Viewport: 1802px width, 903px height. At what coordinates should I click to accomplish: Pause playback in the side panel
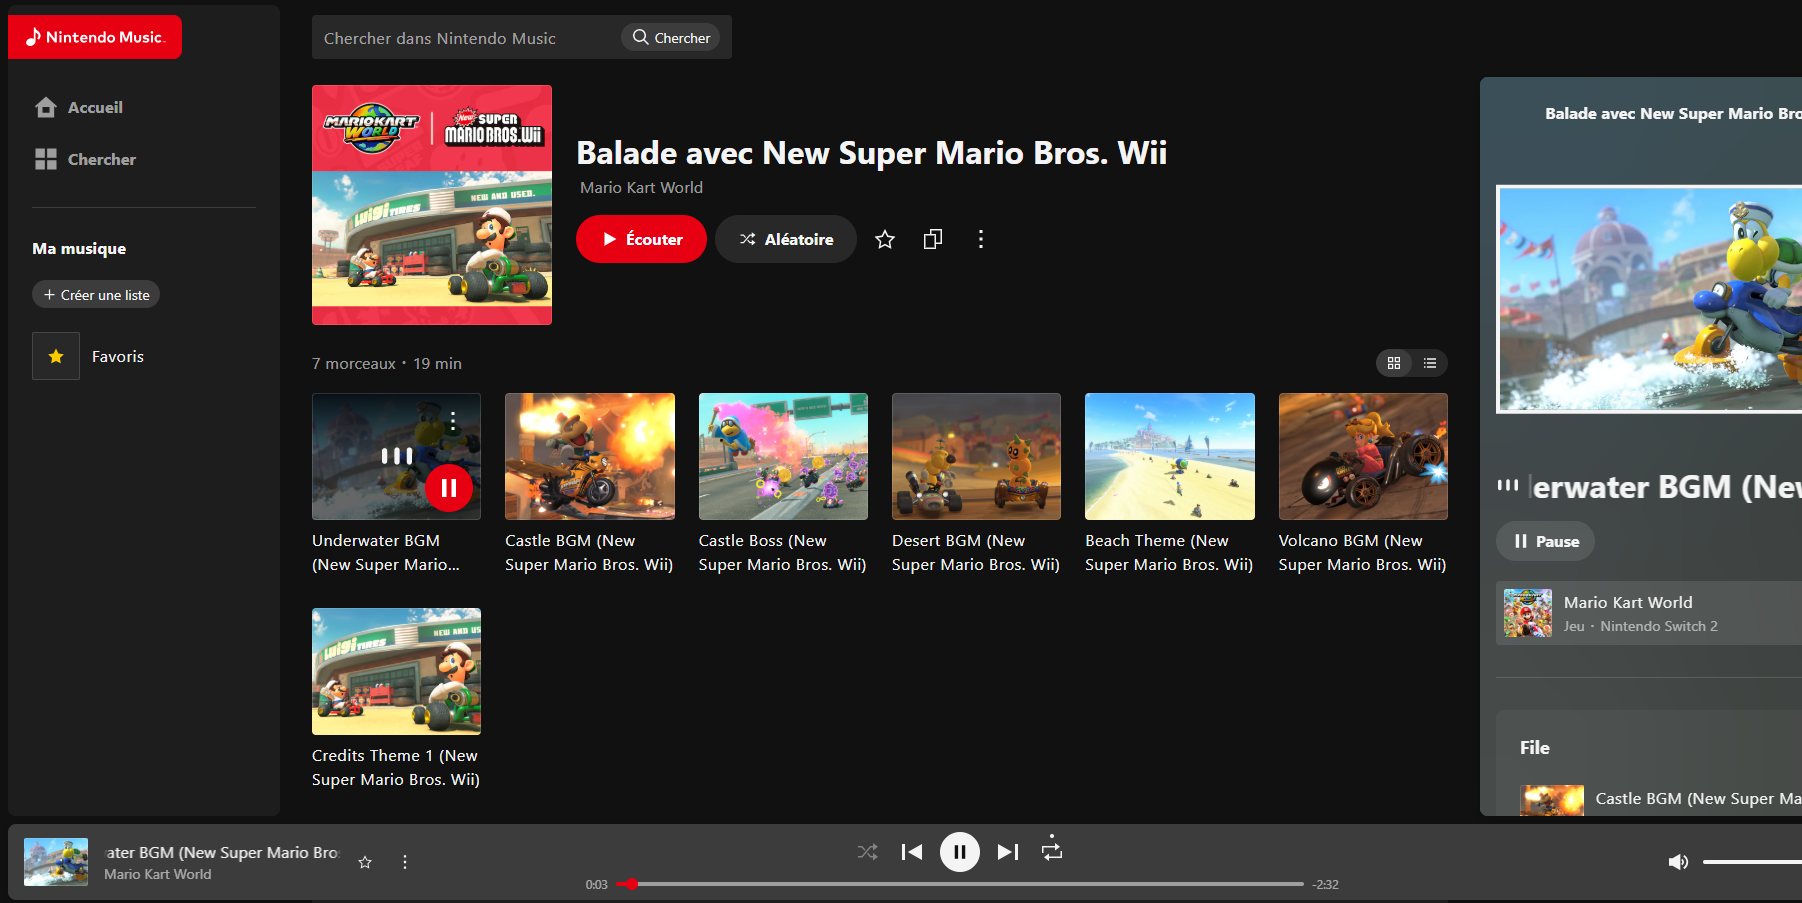pyautogui.click(x=1545, y=541)
